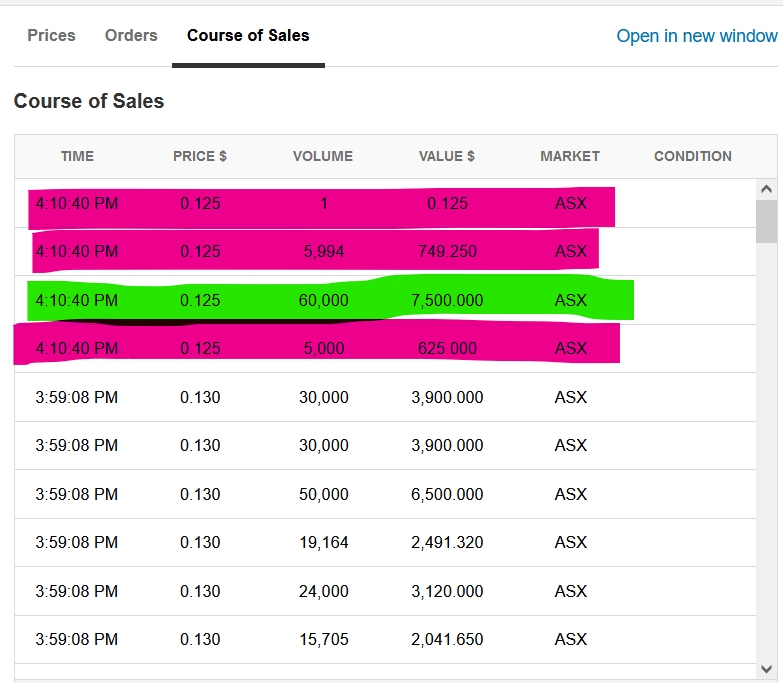783x683 pixels.
Task: Click the TIME column header
Action: tap(77, 156)
